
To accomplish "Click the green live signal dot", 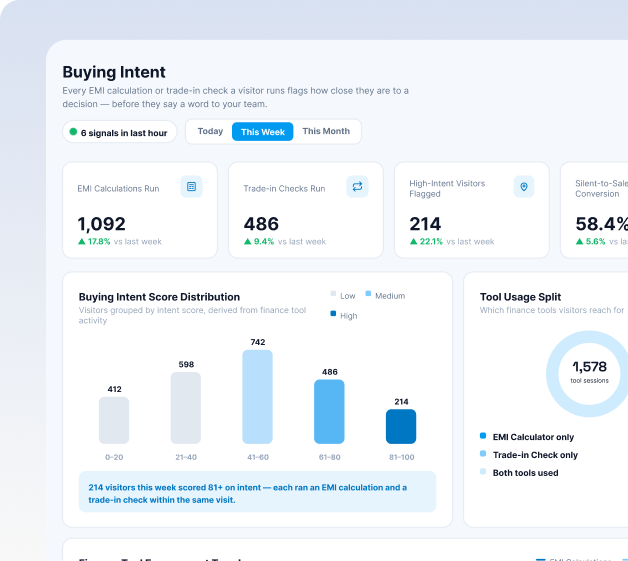I will (x=73, y=132).
